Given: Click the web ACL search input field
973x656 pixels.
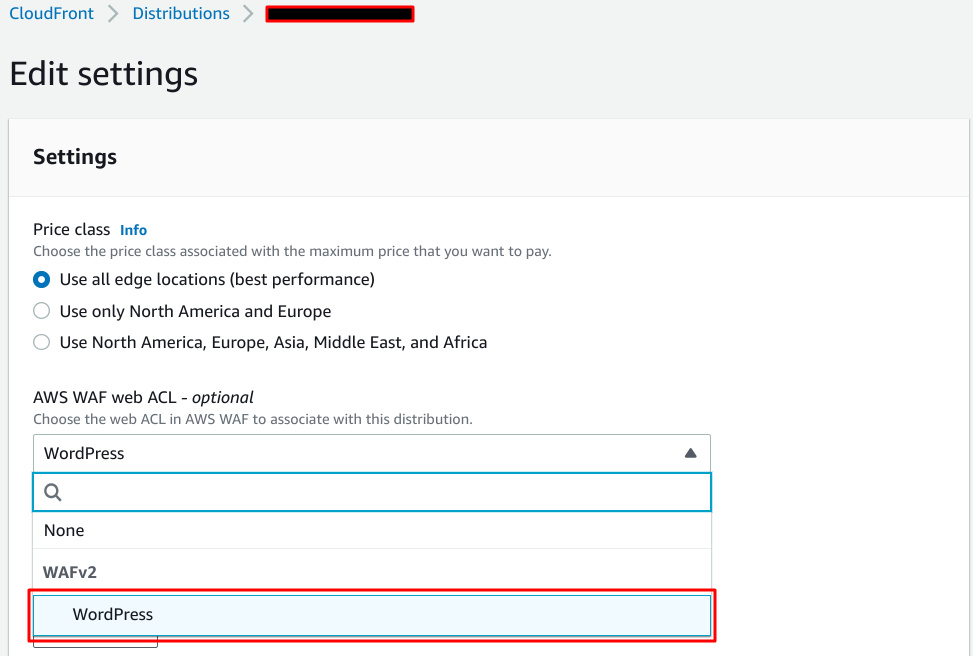Looking at the screenshot, I should click(x=372, y=492).
